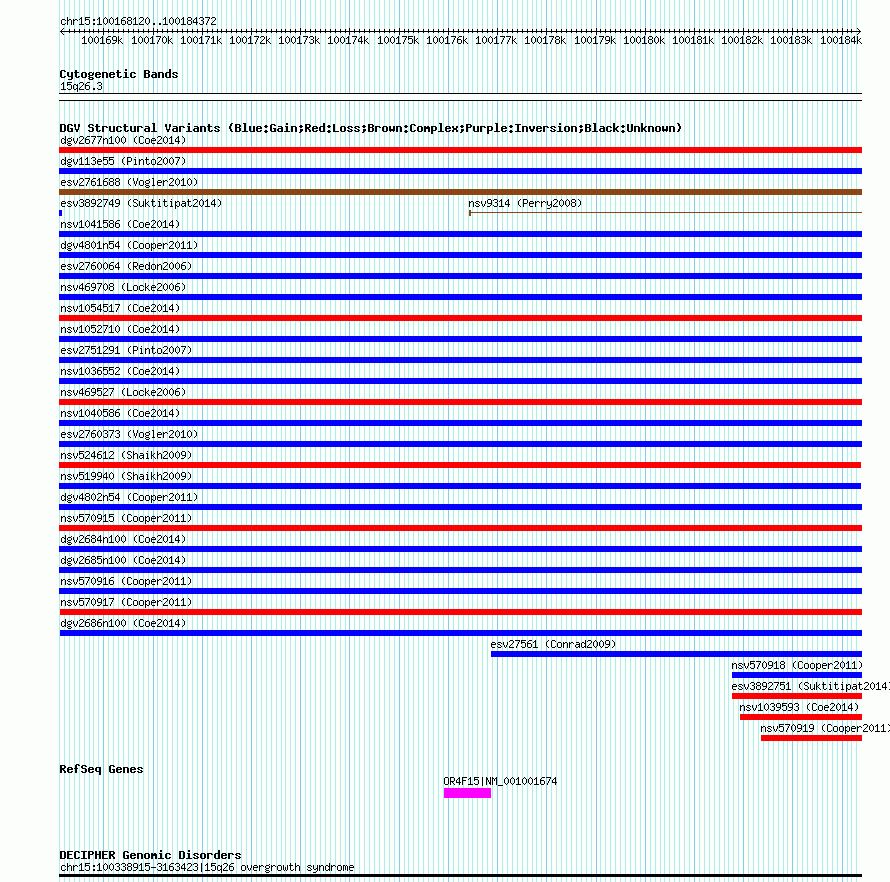Image resolution: width=890 pixels, height=882 pixels.
Task: Open the dgv2685n100 (Coe2014) label
Action: [123, 560]
